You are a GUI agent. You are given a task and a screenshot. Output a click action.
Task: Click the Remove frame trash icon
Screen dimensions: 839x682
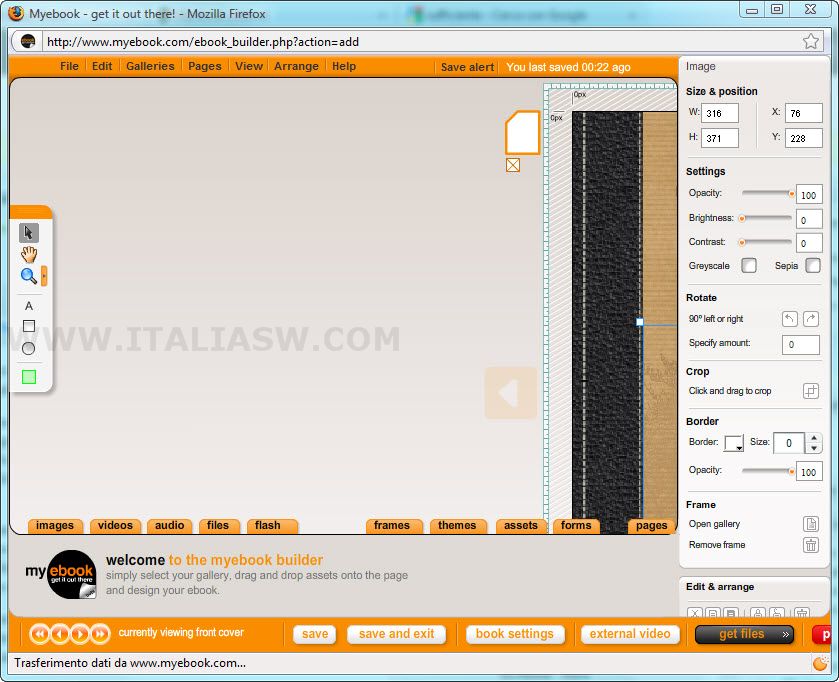click(811, 545)
